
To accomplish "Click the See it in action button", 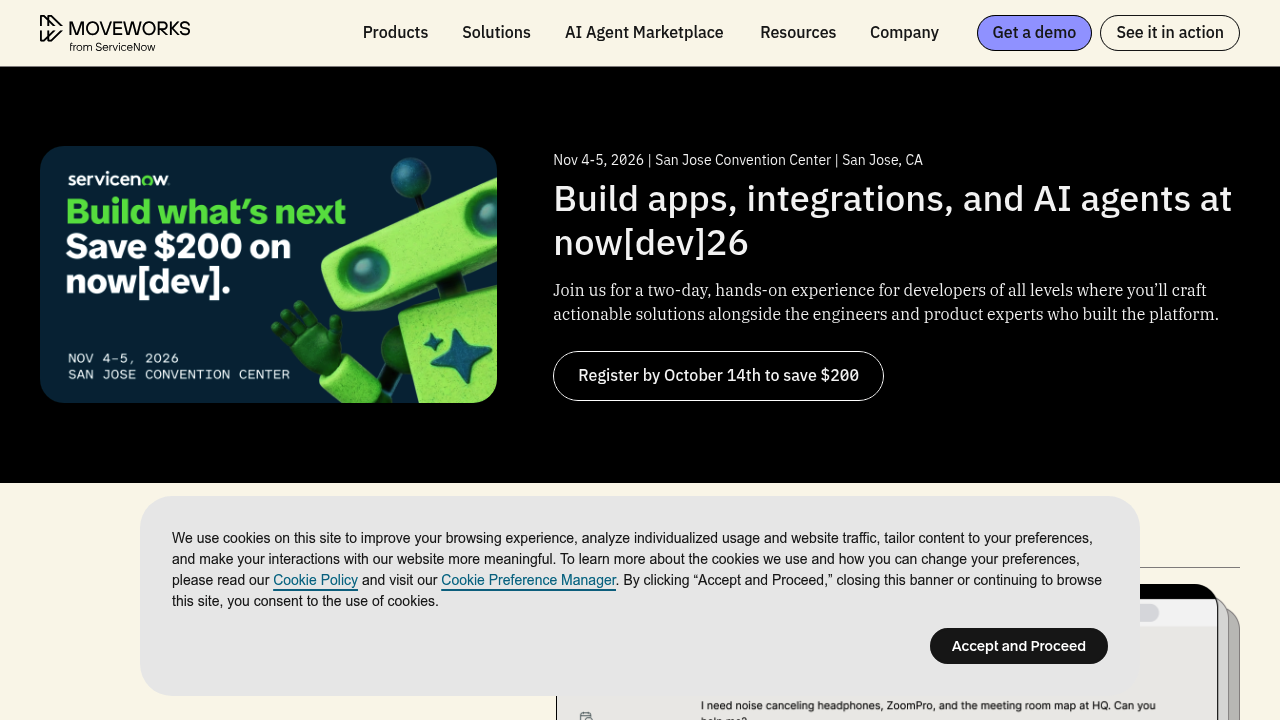I will click(1170, 33).
